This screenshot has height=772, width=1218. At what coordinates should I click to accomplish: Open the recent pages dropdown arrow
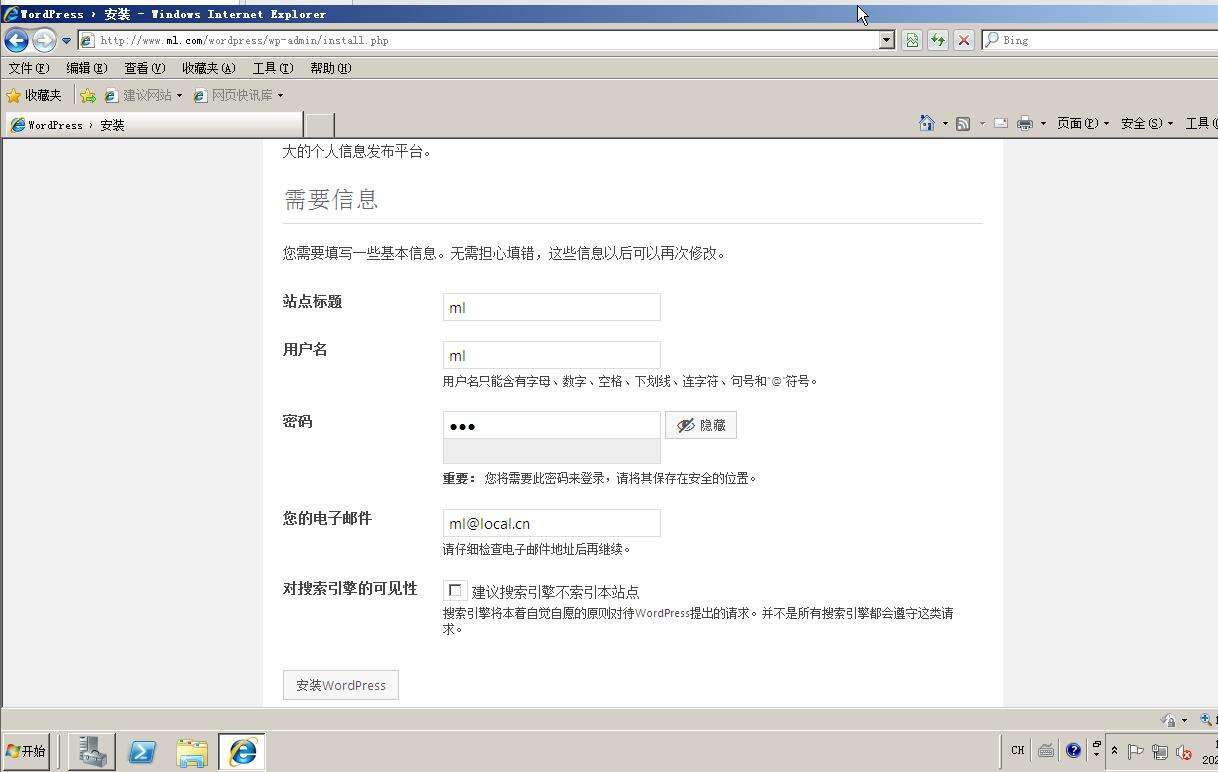coord(66,41)
